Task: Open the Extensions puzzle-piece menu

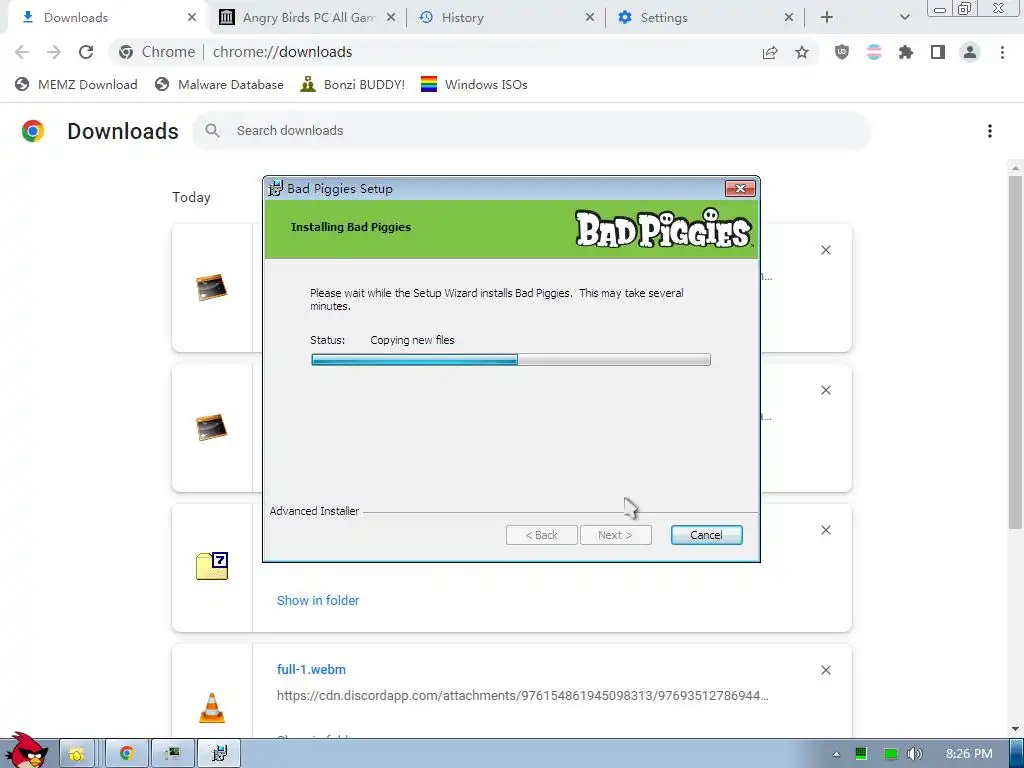Action: 906,52
